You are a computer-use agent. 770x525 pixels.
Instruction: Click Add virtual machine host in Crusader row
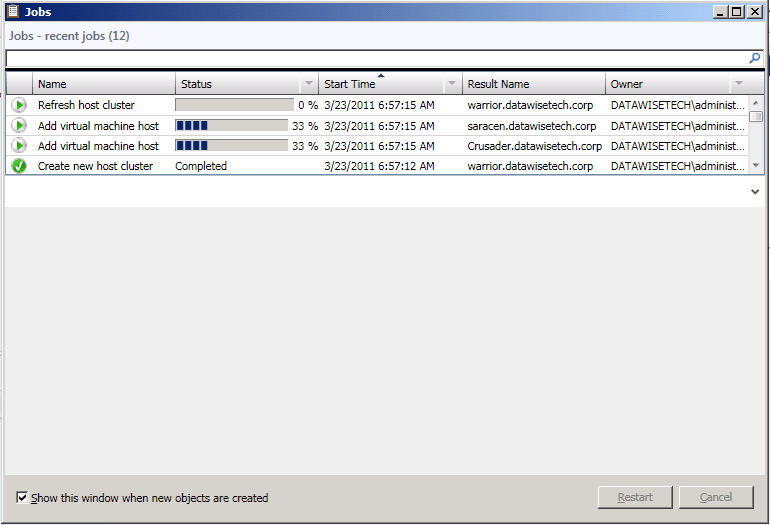point(98,146)
